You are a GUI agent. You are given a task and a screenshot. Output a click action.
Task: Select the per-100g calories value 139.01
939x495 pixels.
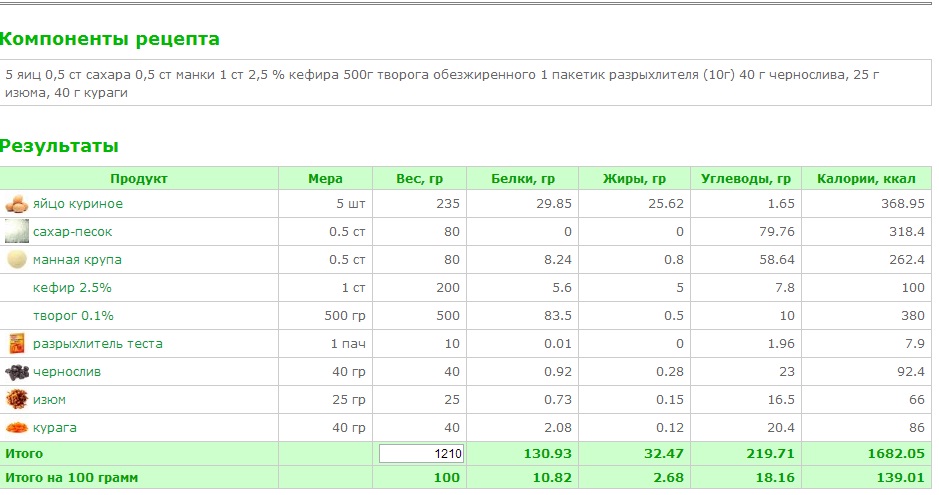tap(900, 478)
